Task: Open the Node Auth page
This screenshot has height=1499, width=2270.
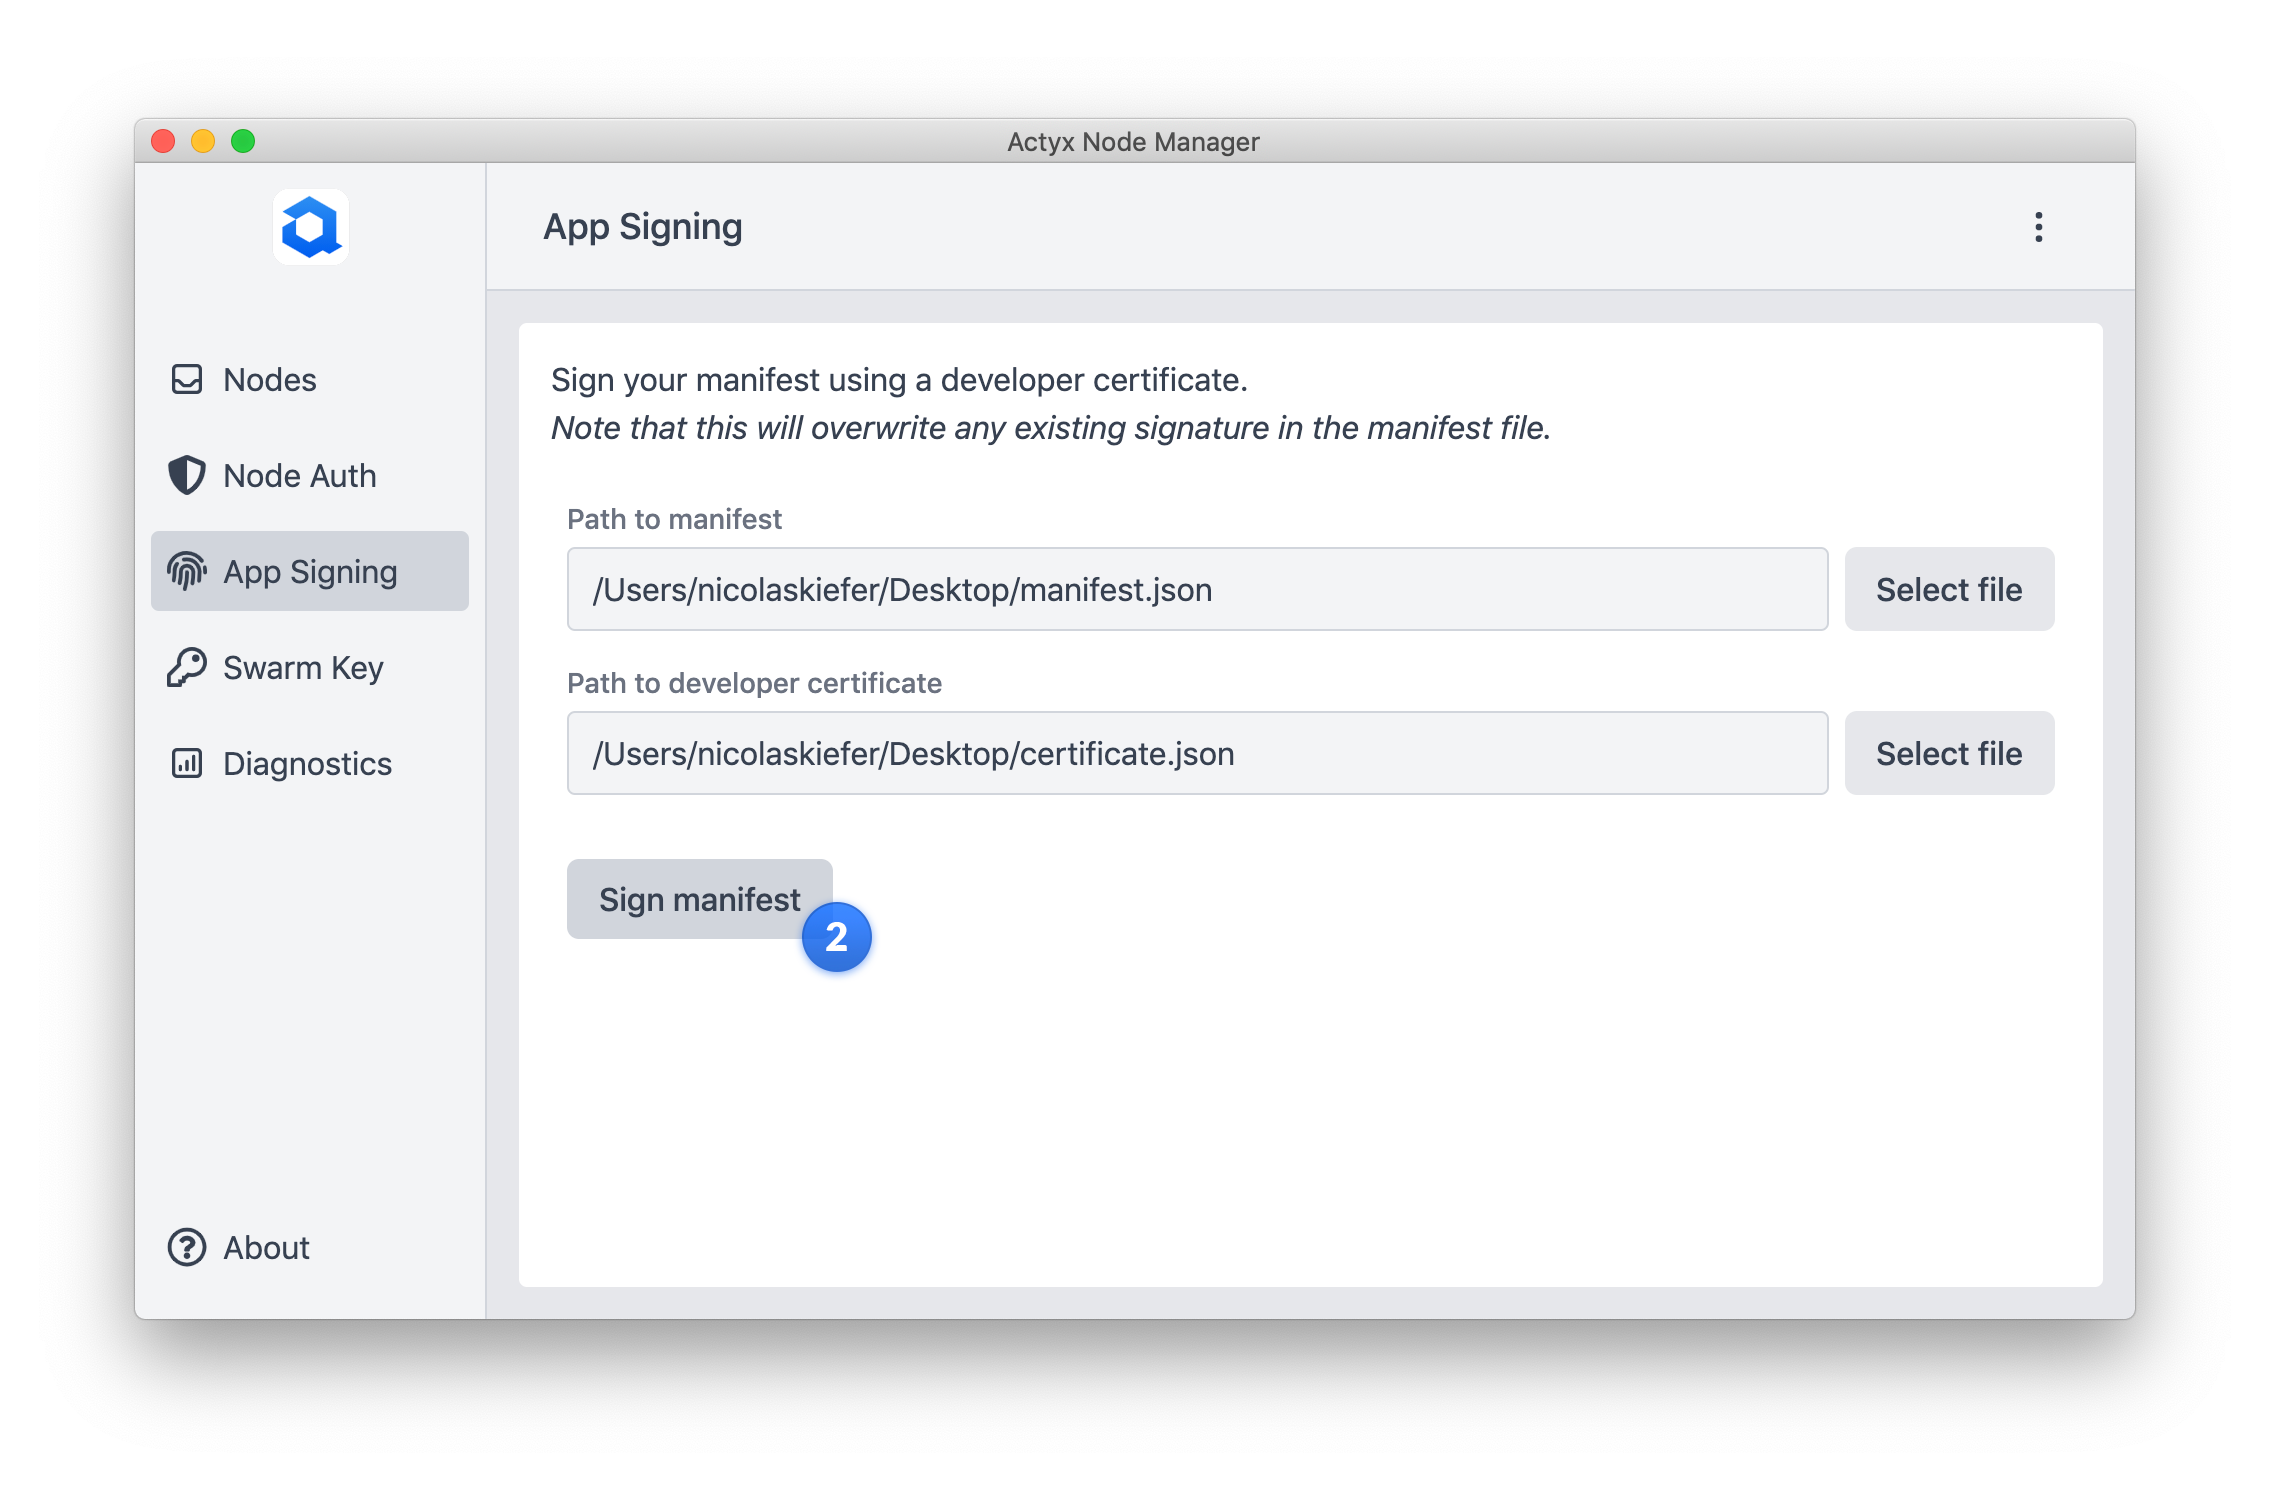Action: click(x=300, y=476)
